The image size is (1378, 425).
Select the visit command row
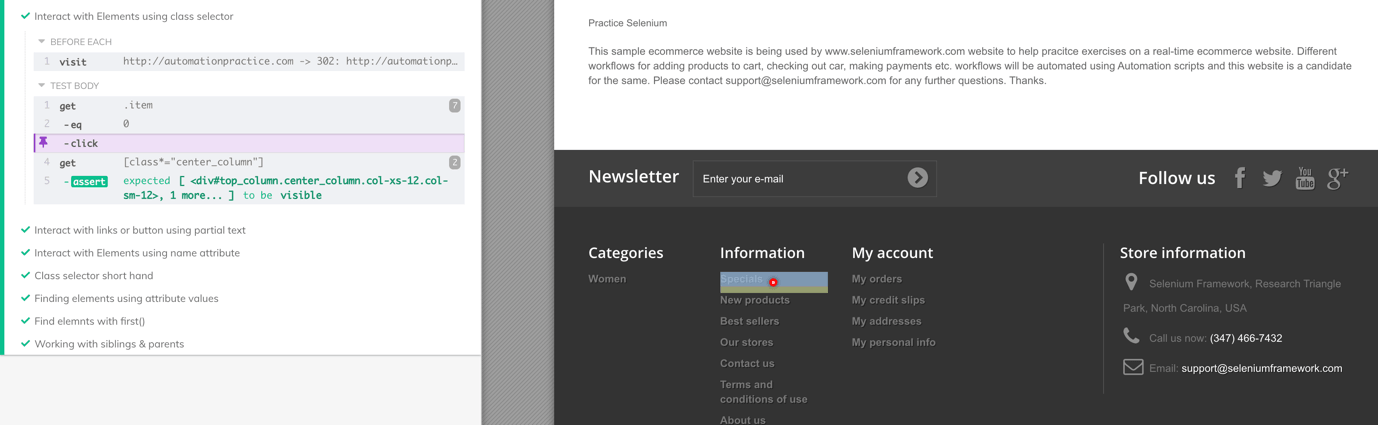(250, 62)
